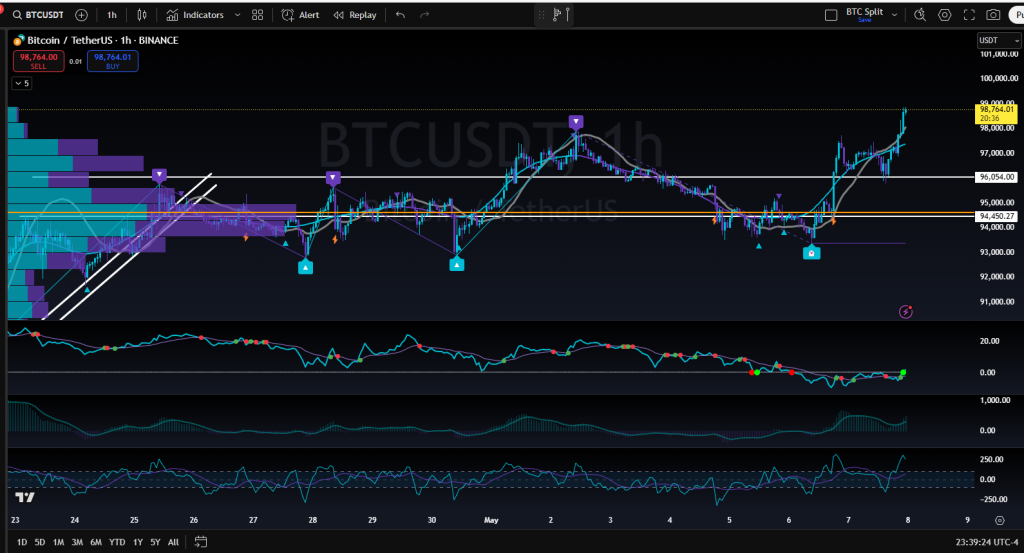The height and width of the screenshot is (553, 1024).
Task: Expand the BTC Split layout dropdown chevron
Action: click(x=894, y=14)
